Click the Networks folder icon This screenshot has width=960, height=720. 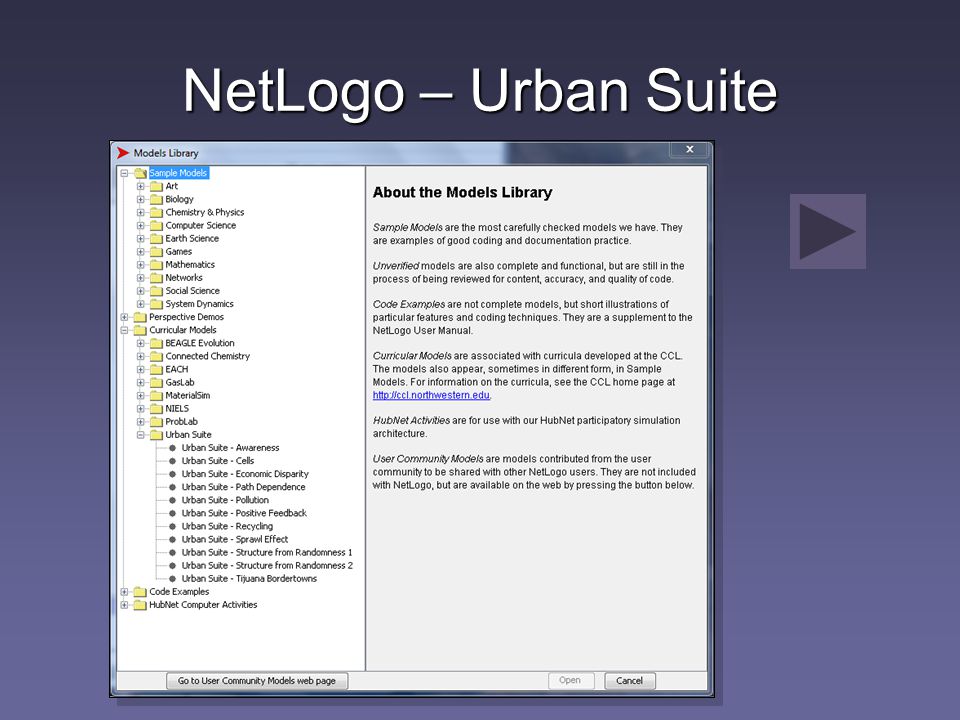tap(156, 277)
